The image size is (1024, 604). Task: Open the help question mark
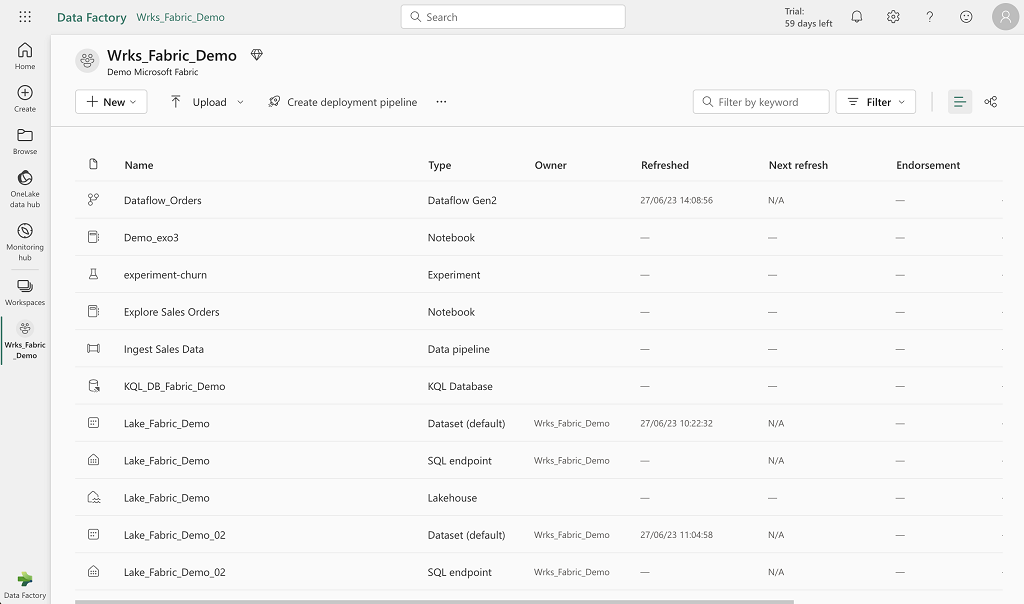click(930, 17)
